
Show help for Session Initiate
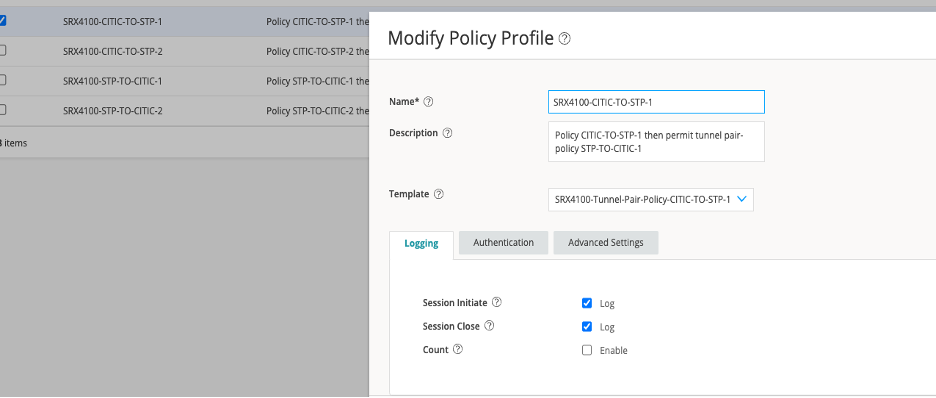497,303
